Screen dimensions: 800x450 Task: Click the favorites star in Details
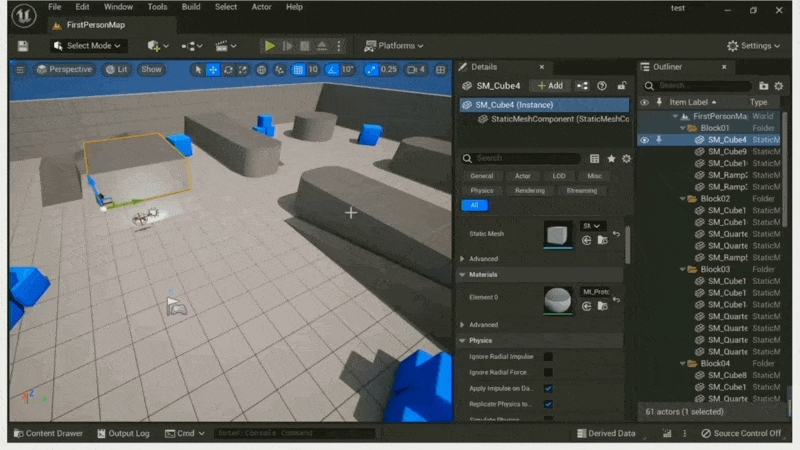pos(611,158)
